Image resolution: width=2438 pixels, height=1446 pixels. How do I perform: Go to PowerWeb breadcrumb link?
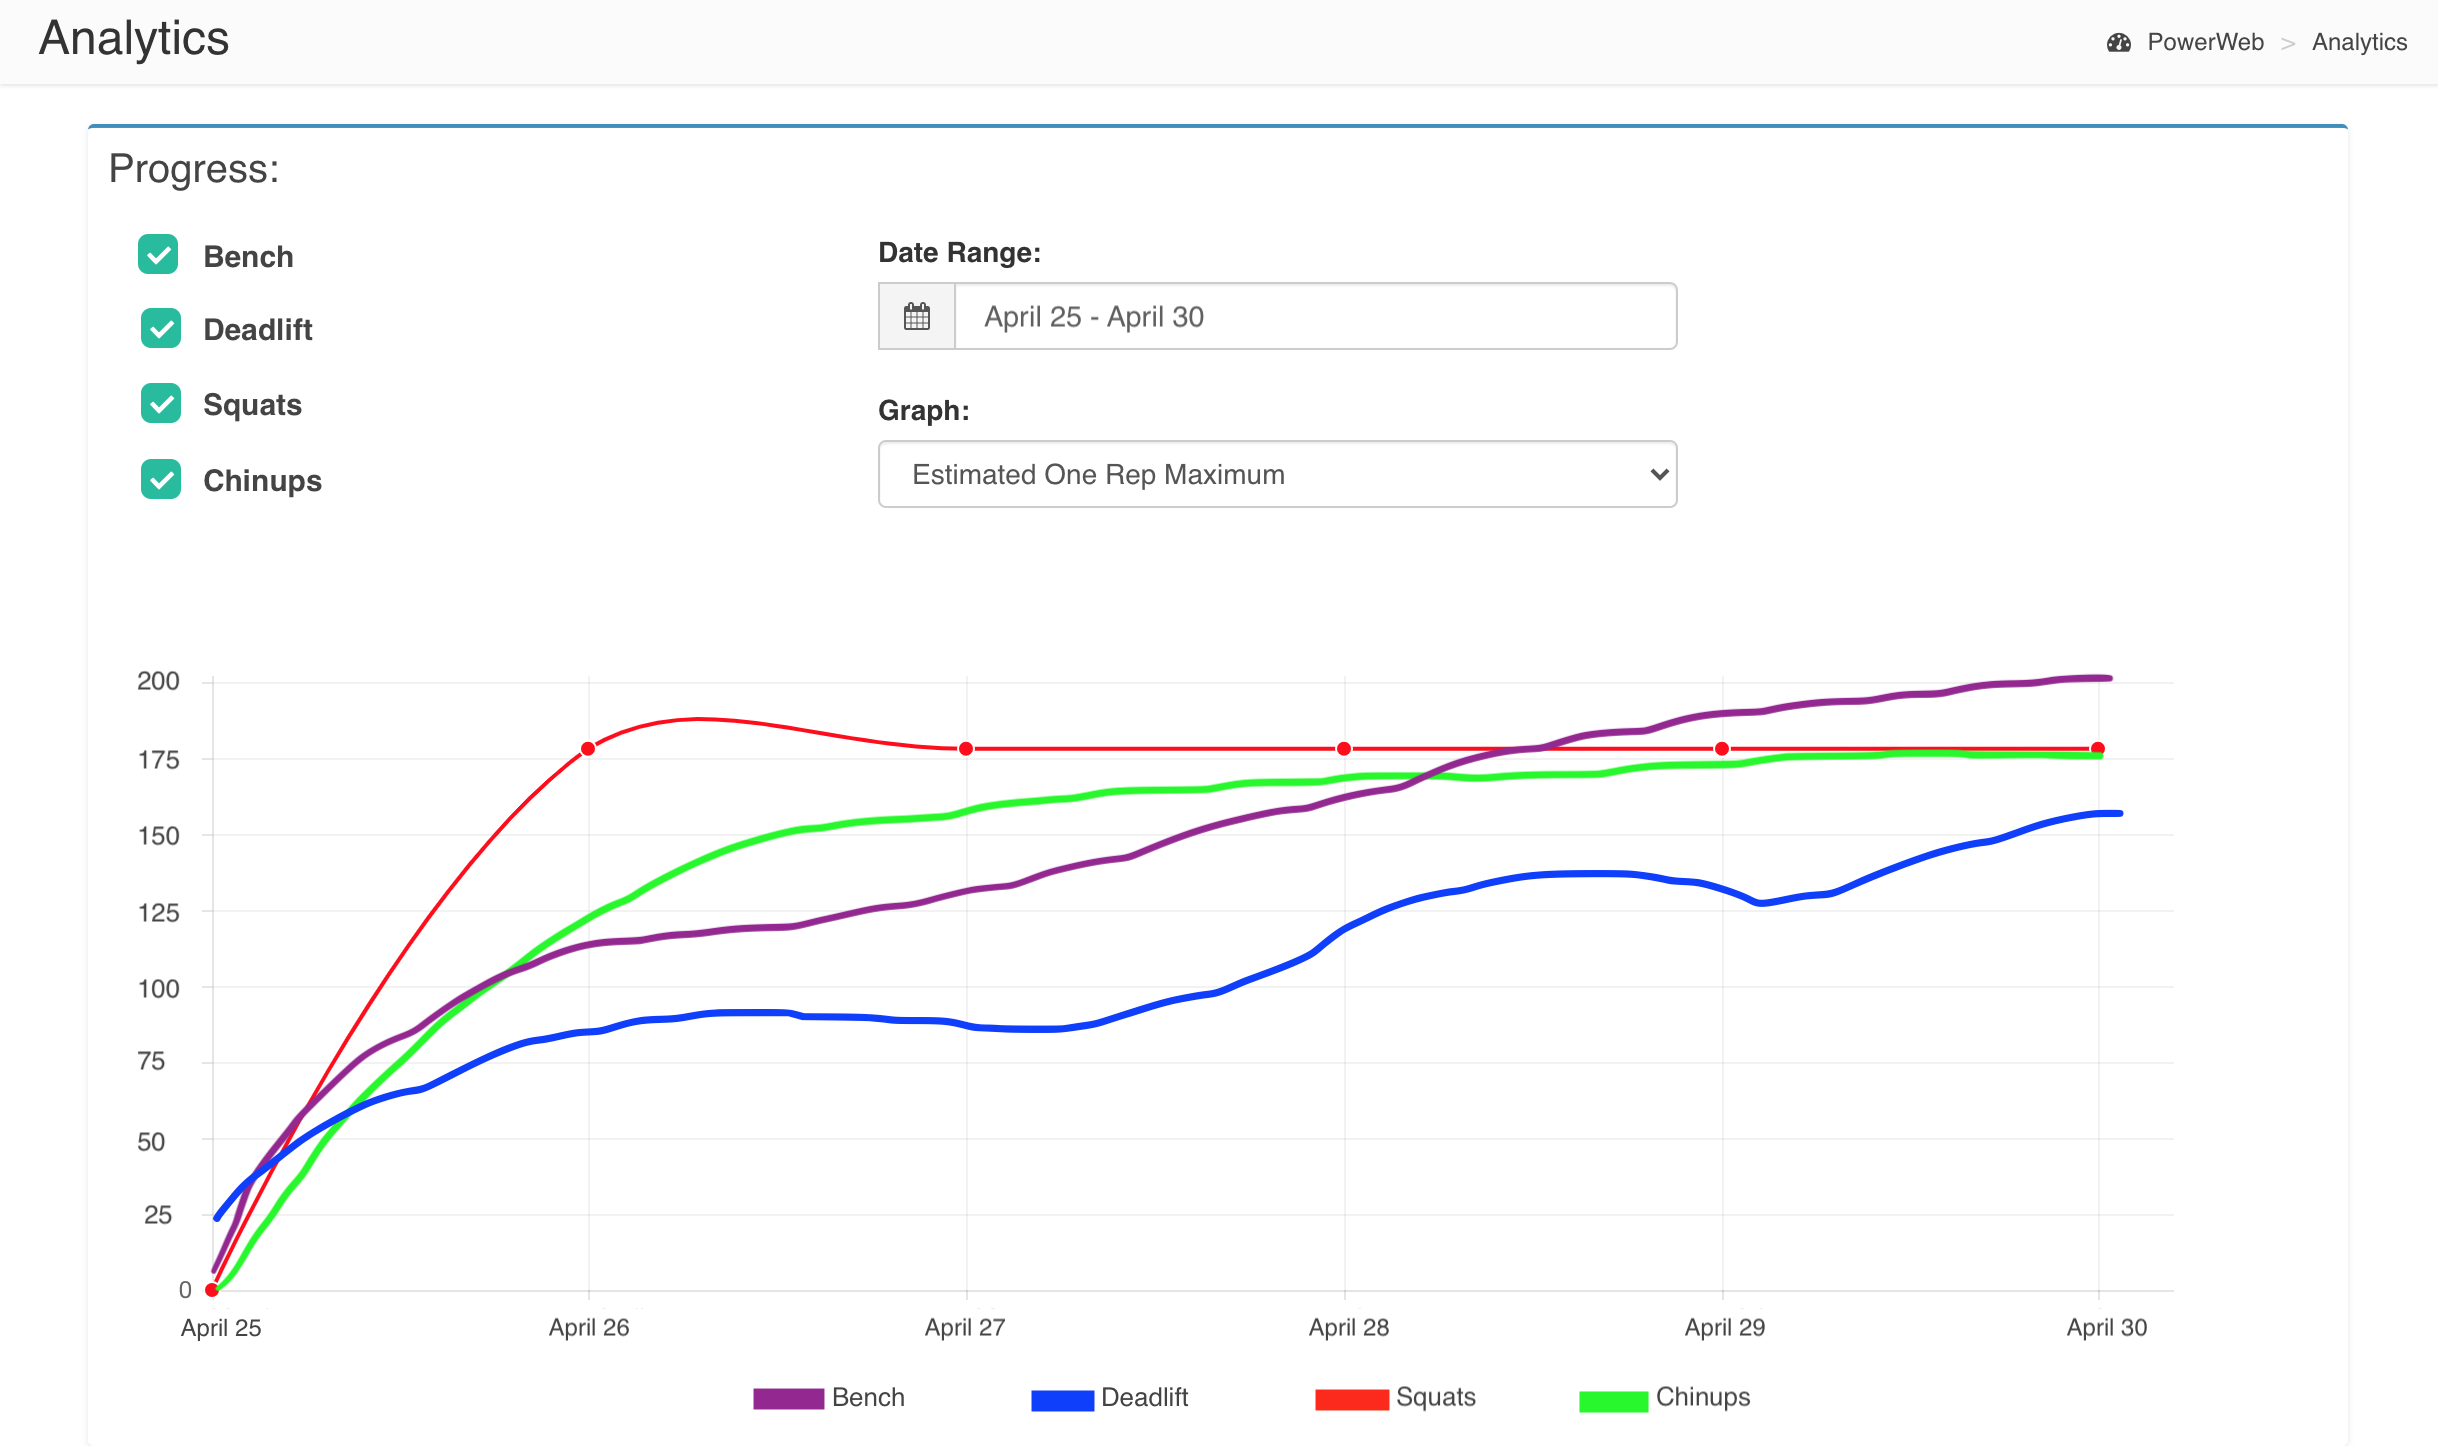[2205, 42]
